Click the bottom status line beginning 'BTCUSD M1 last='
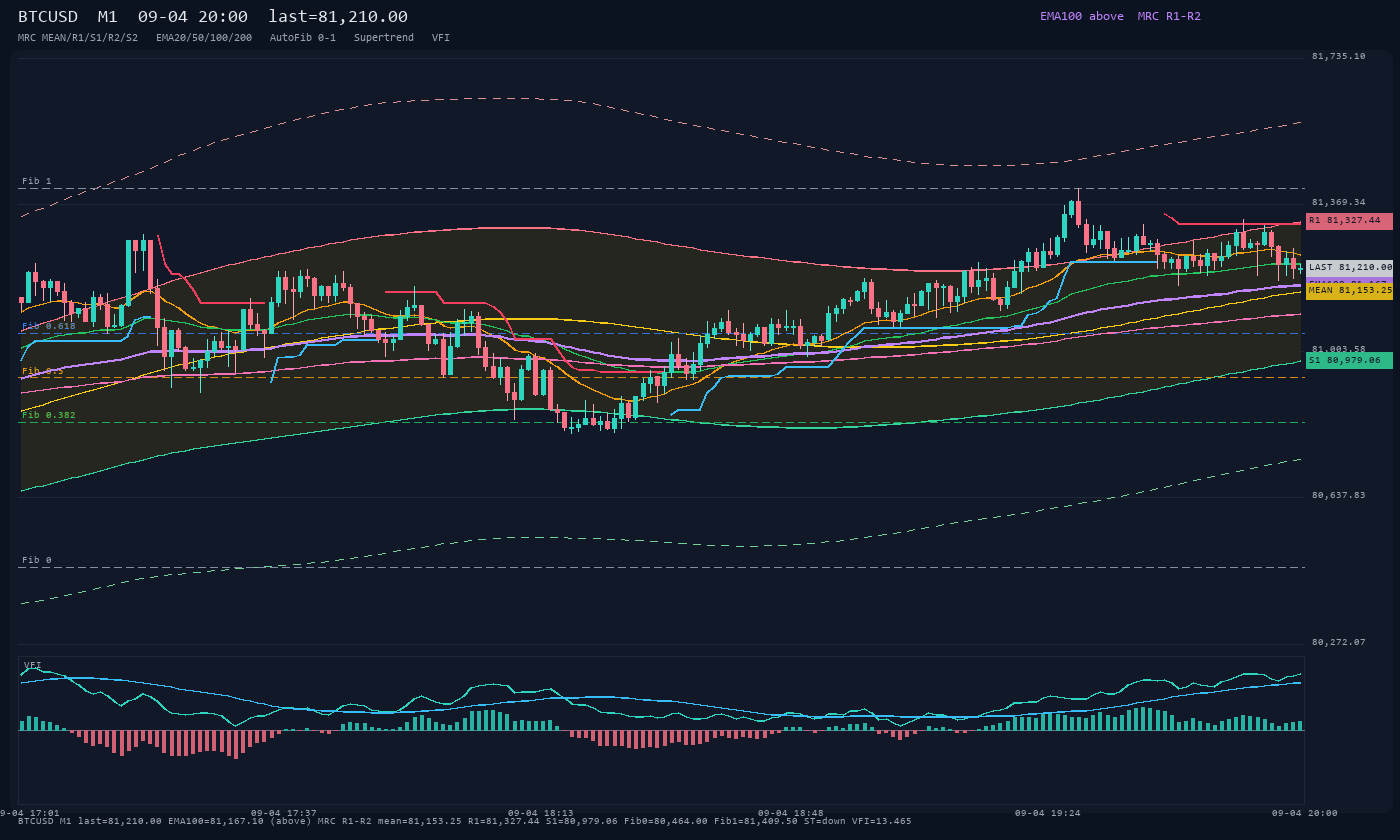 465,821
